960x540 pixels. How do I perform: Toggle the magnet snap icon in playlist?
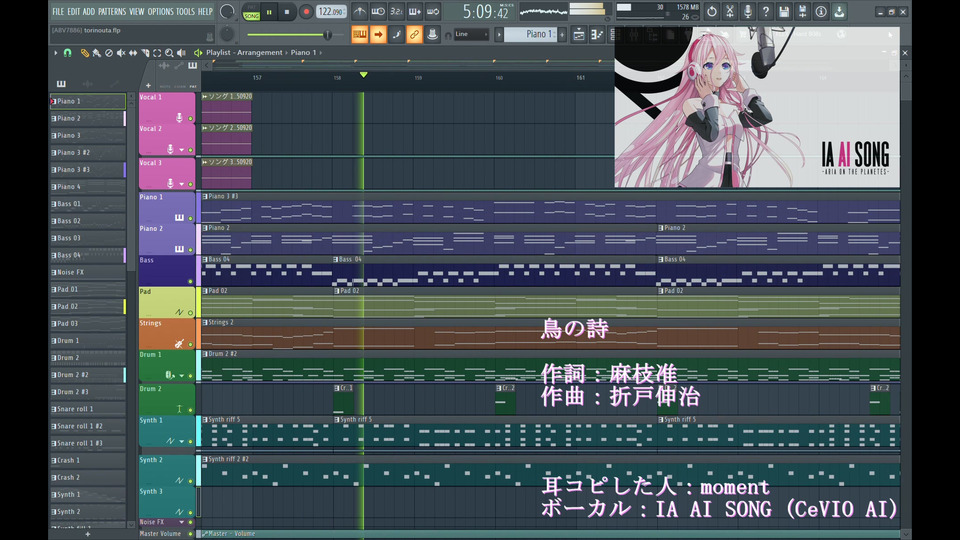pyautogui.click(x=67, y=53)
